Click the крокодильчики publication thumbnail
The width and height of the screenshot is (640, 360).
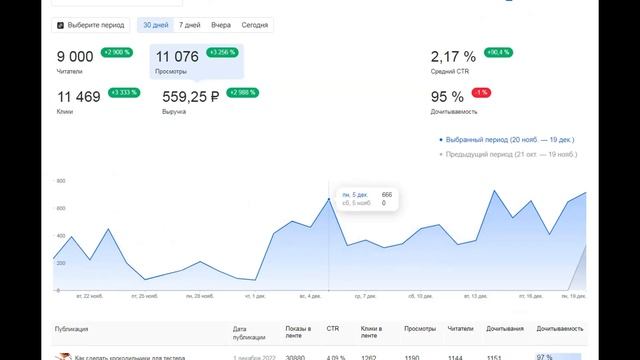(x=63, y=357)
